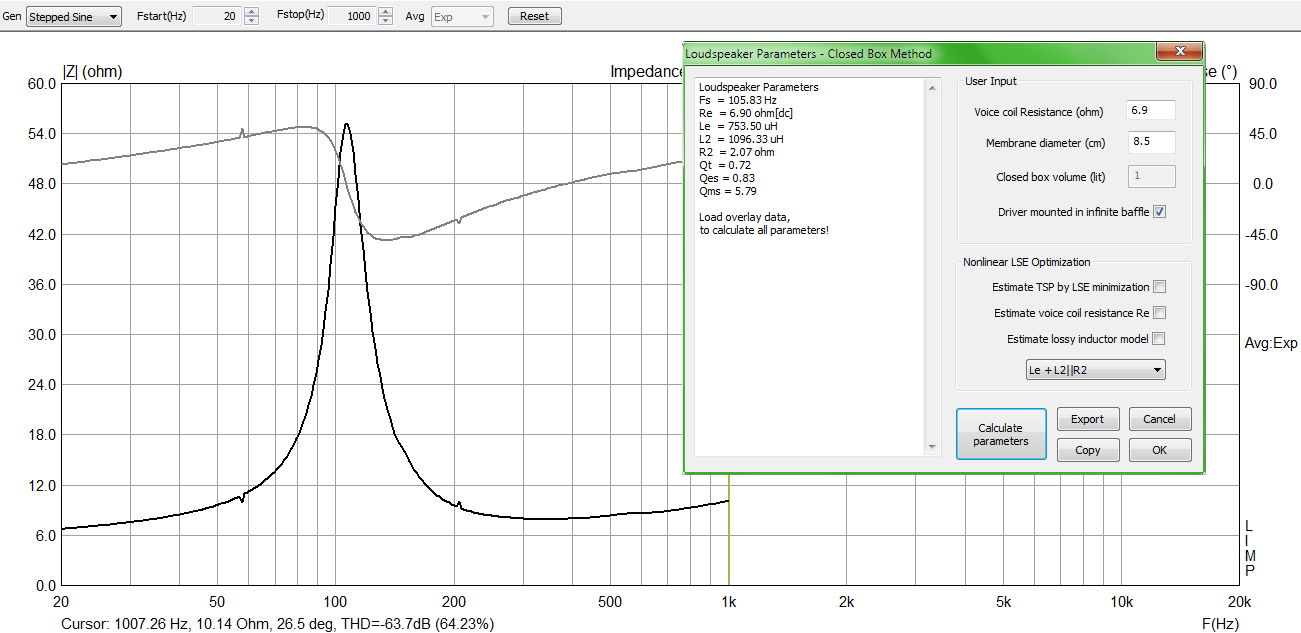Click the Calculate parameters button

(1001, 434)
